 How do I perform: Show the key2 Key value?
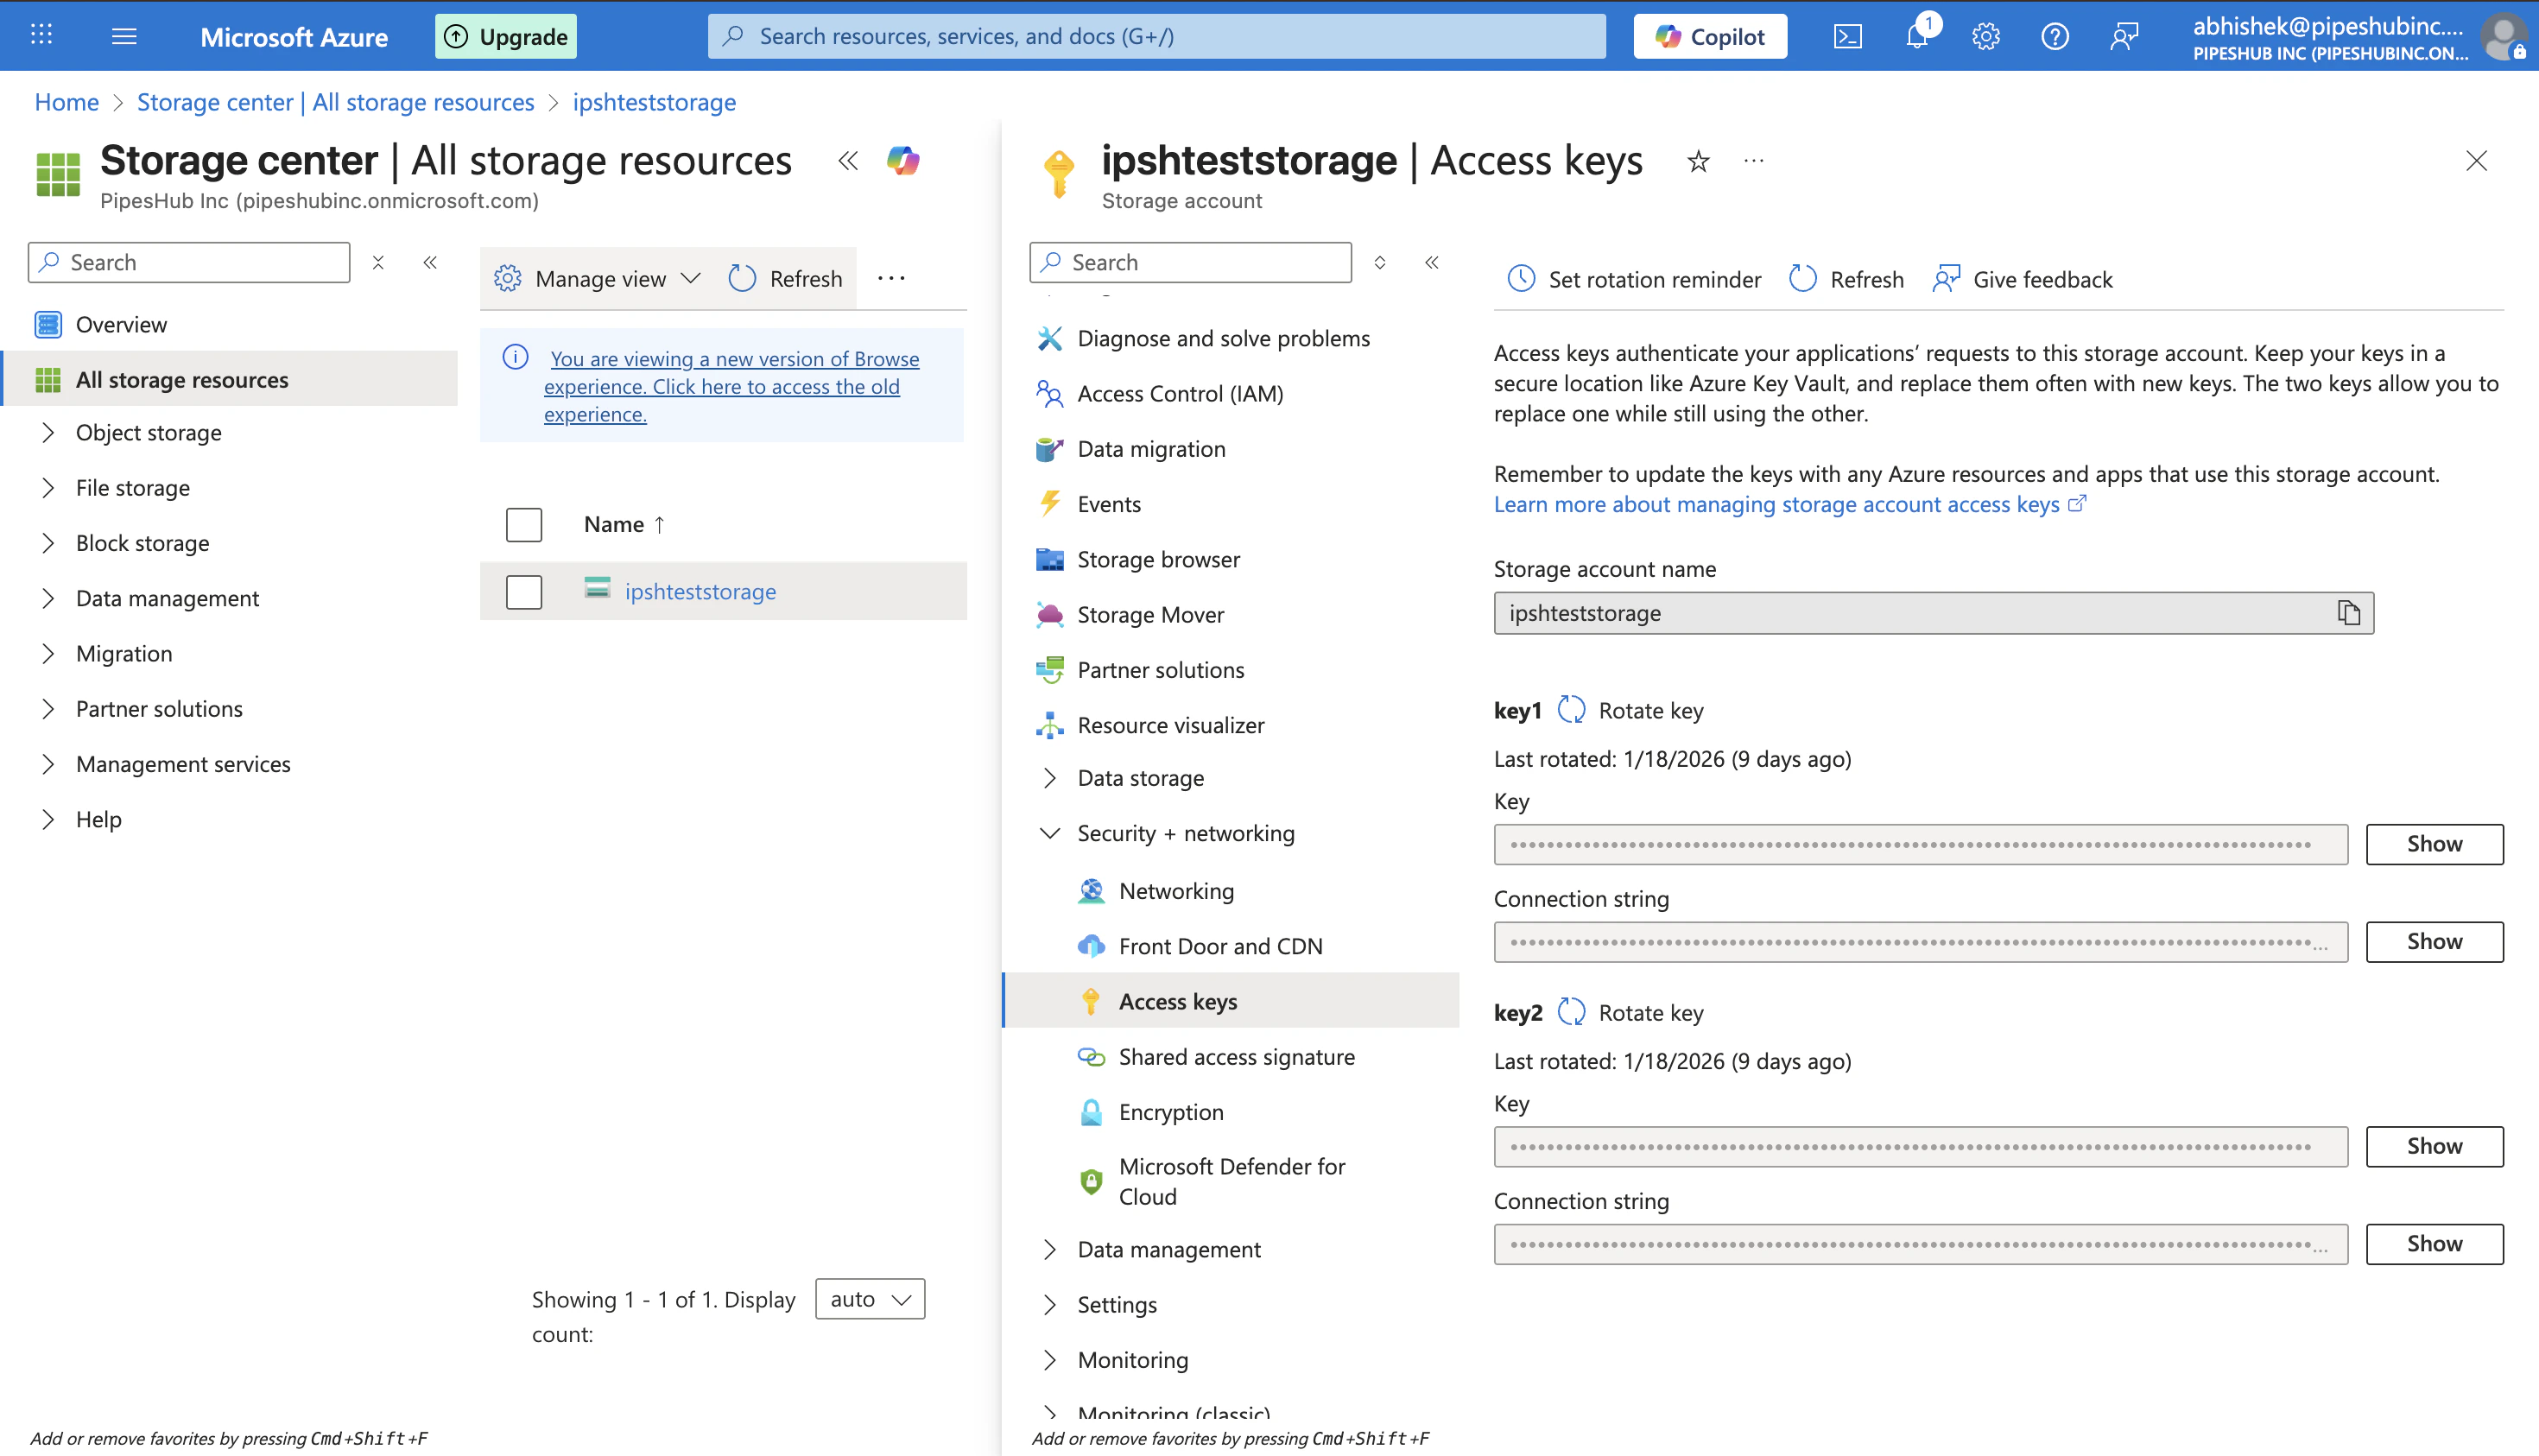pyautogui.click(x=2434, y=1146)
